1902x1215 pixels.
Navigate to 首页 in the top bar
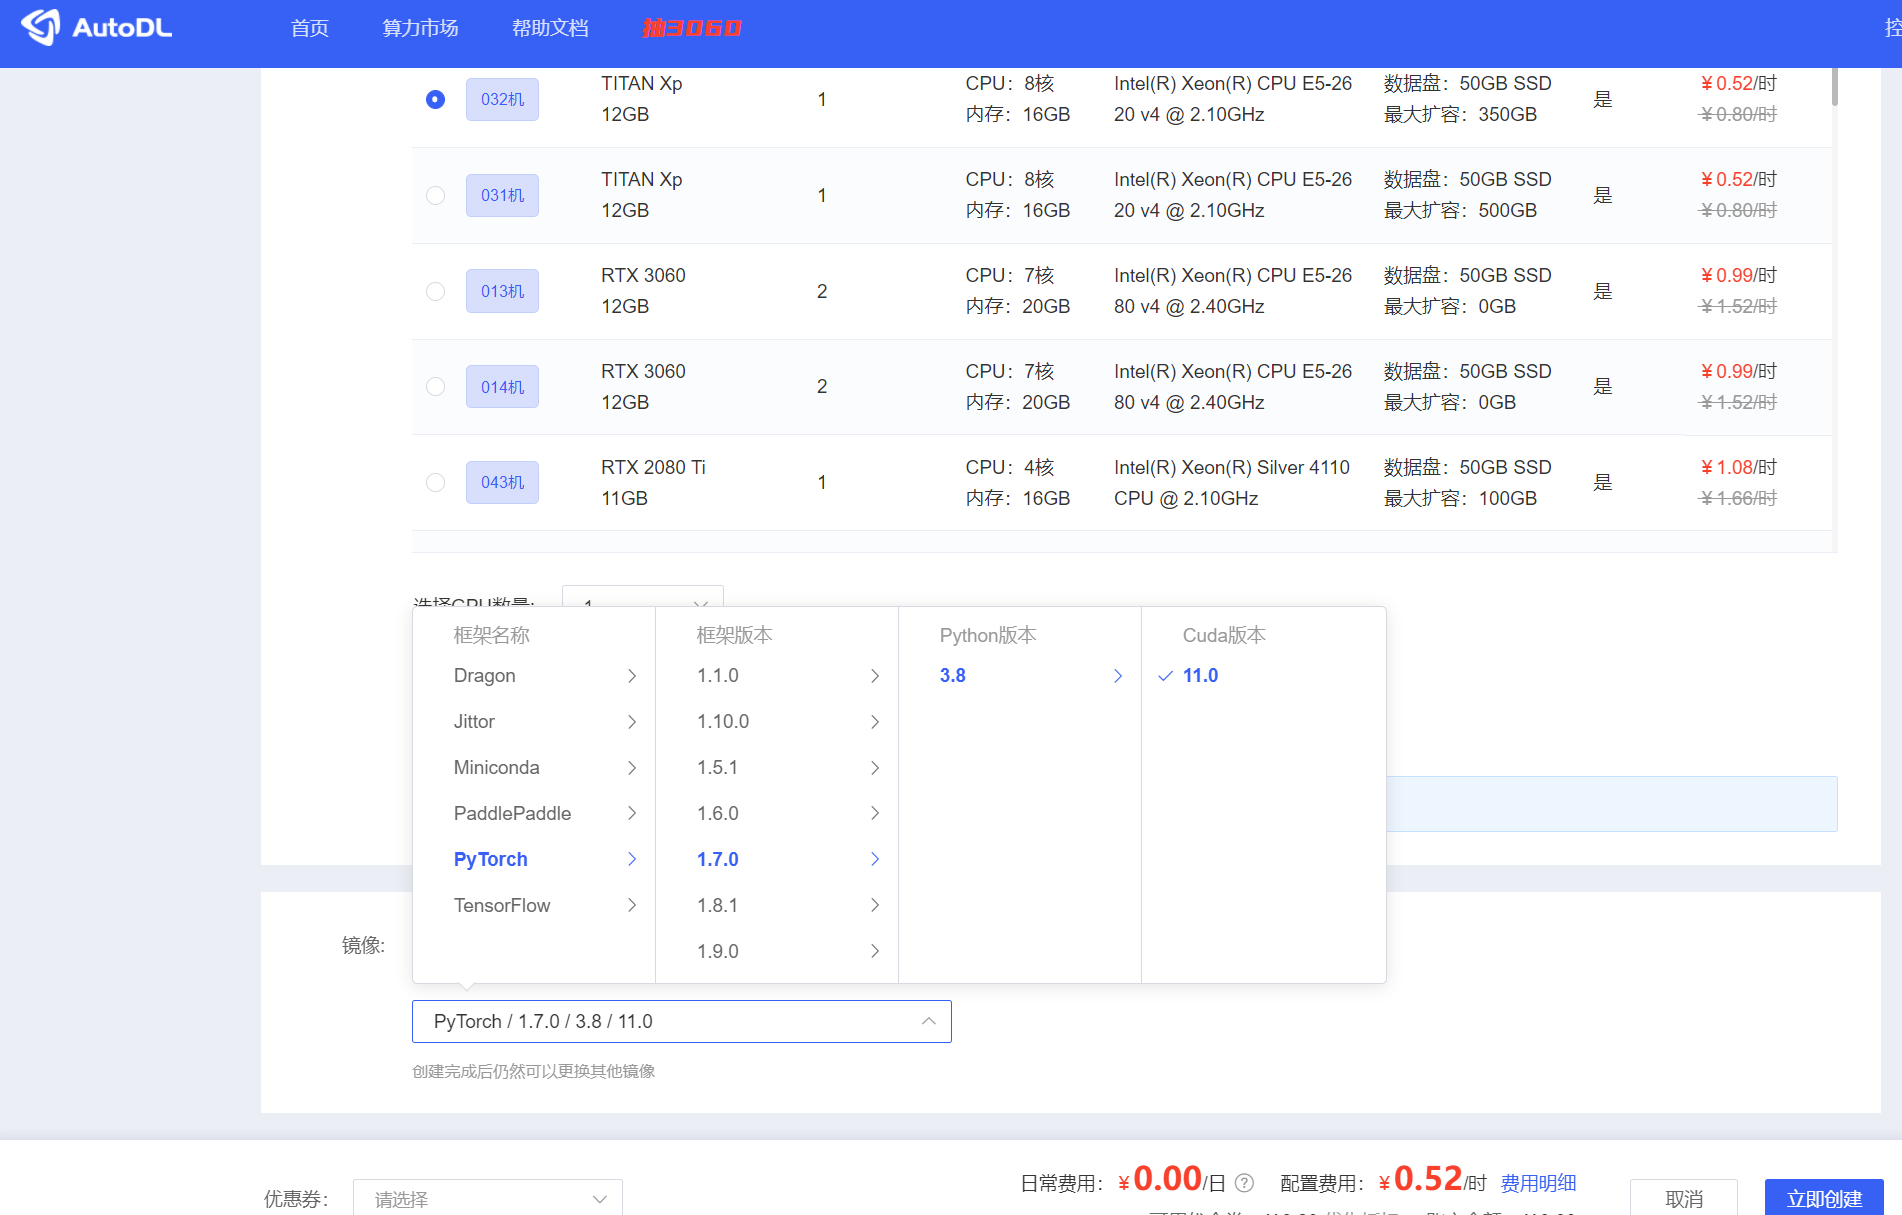point(308,27)
